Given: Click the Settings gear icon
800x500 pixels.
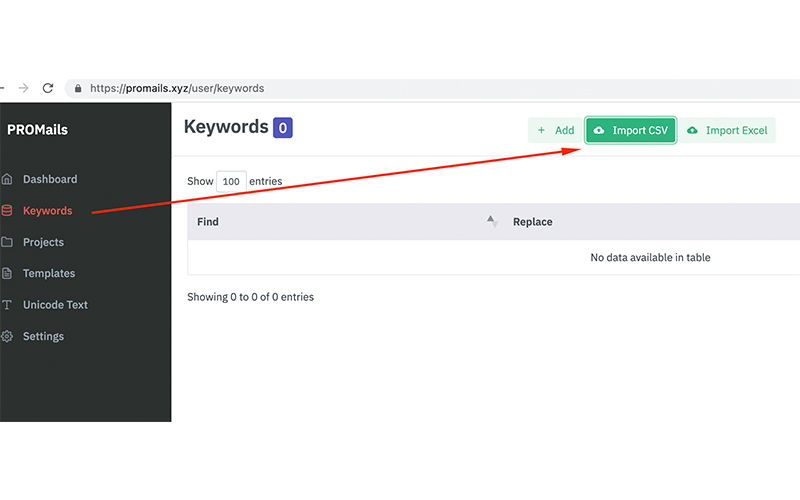Looking at the screenshot, I should [x=7, y=336].
